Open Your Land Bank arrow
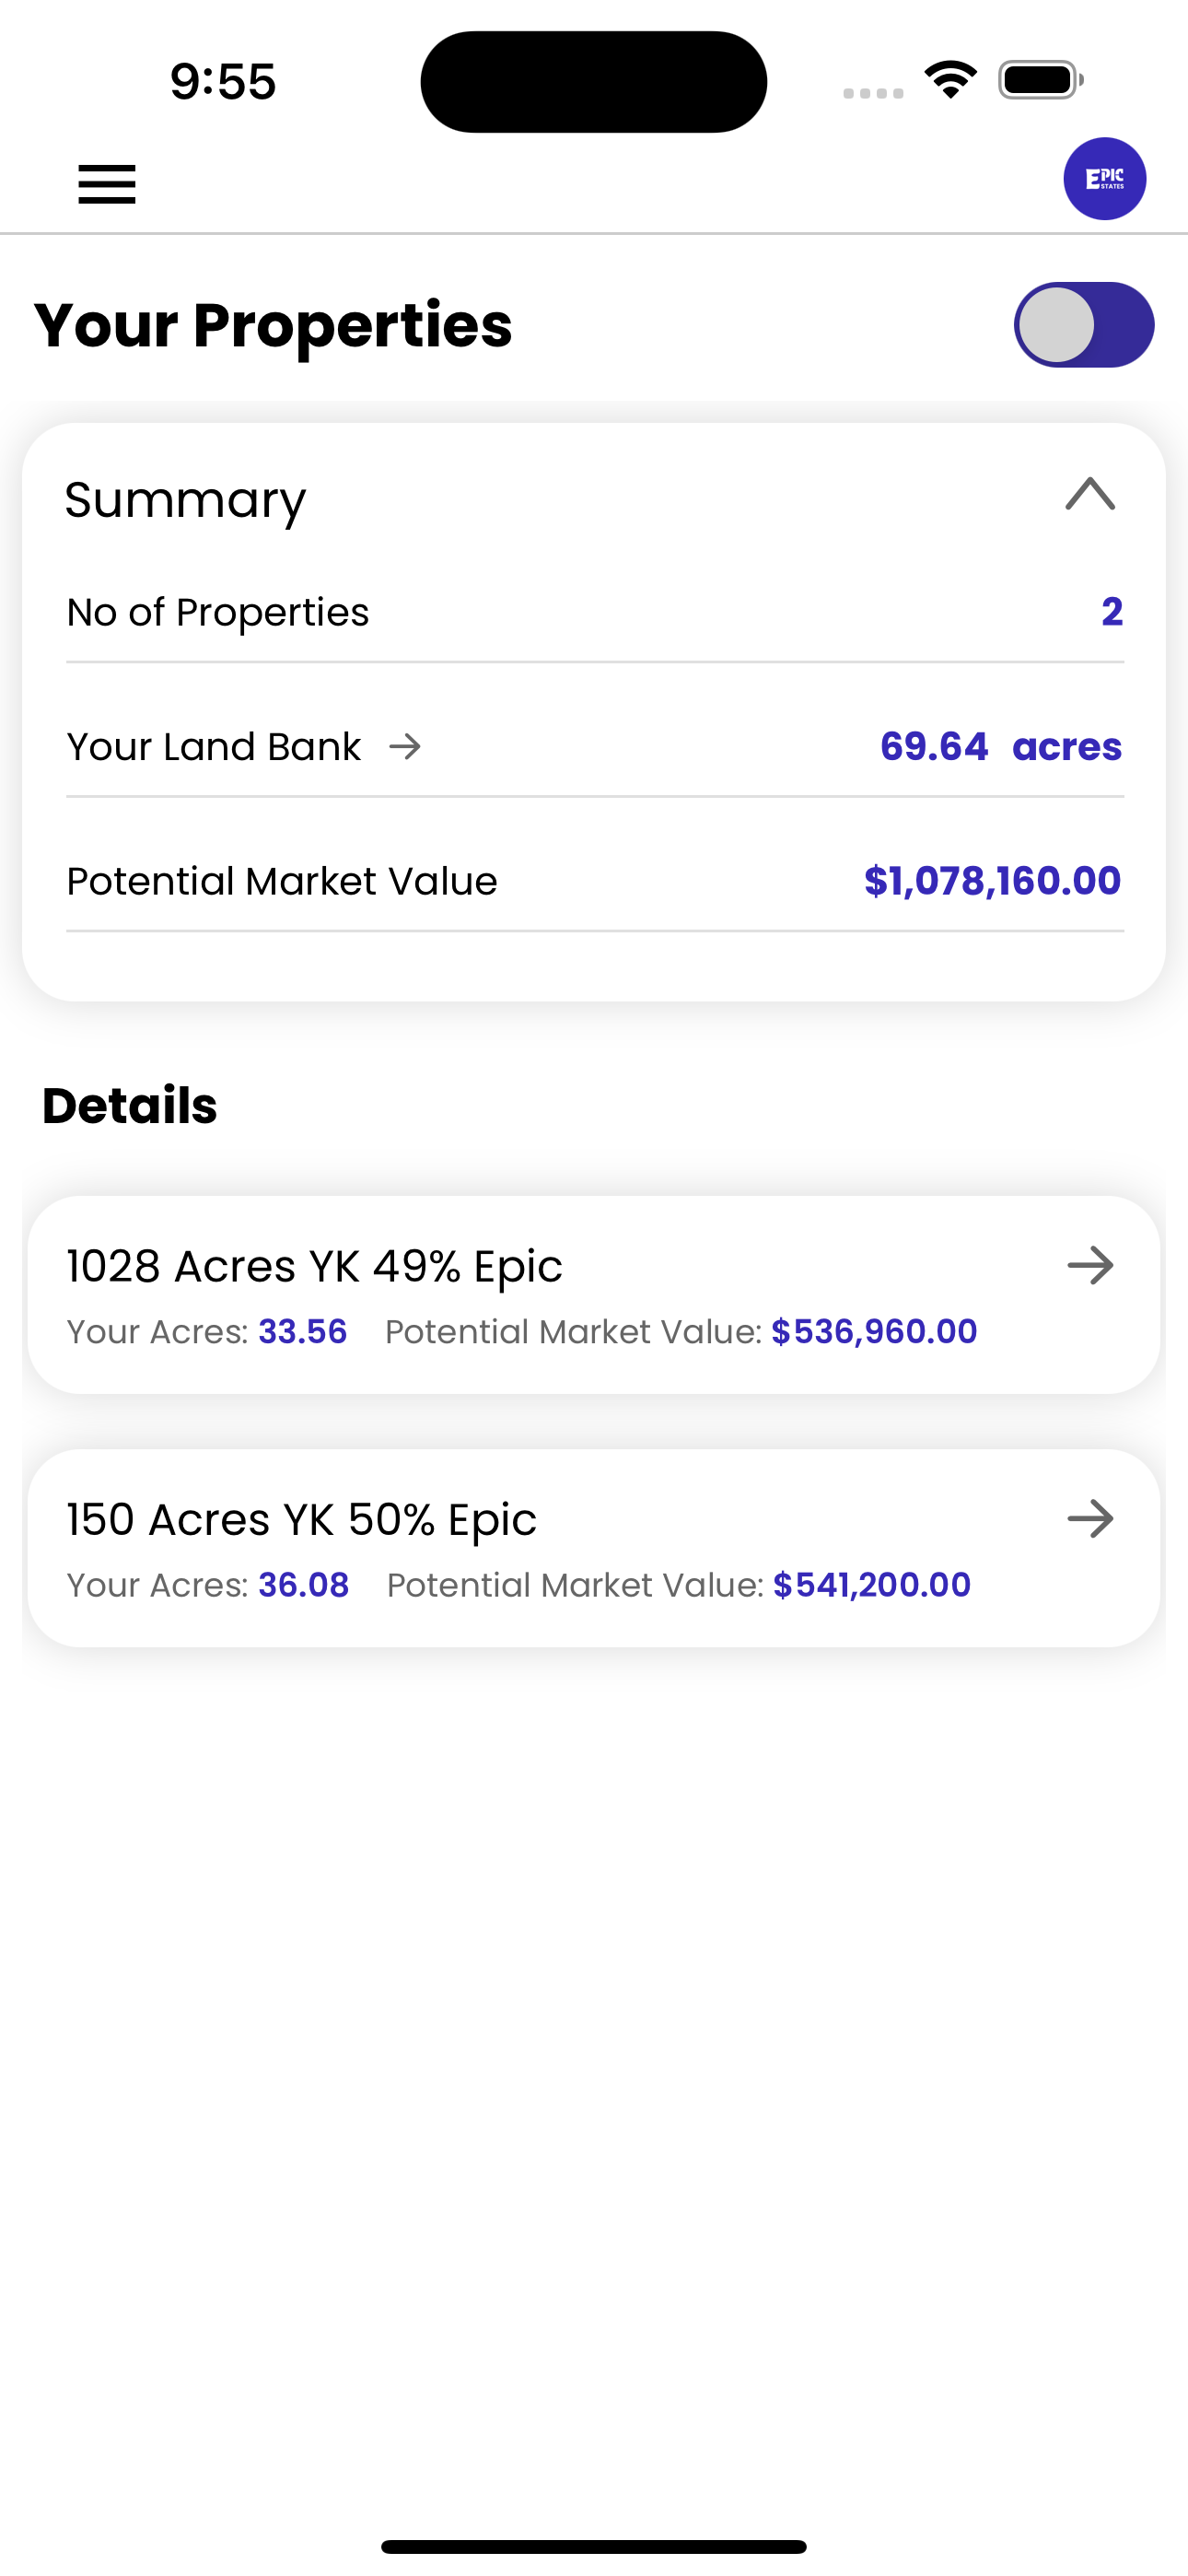 [x=405, y=746]
